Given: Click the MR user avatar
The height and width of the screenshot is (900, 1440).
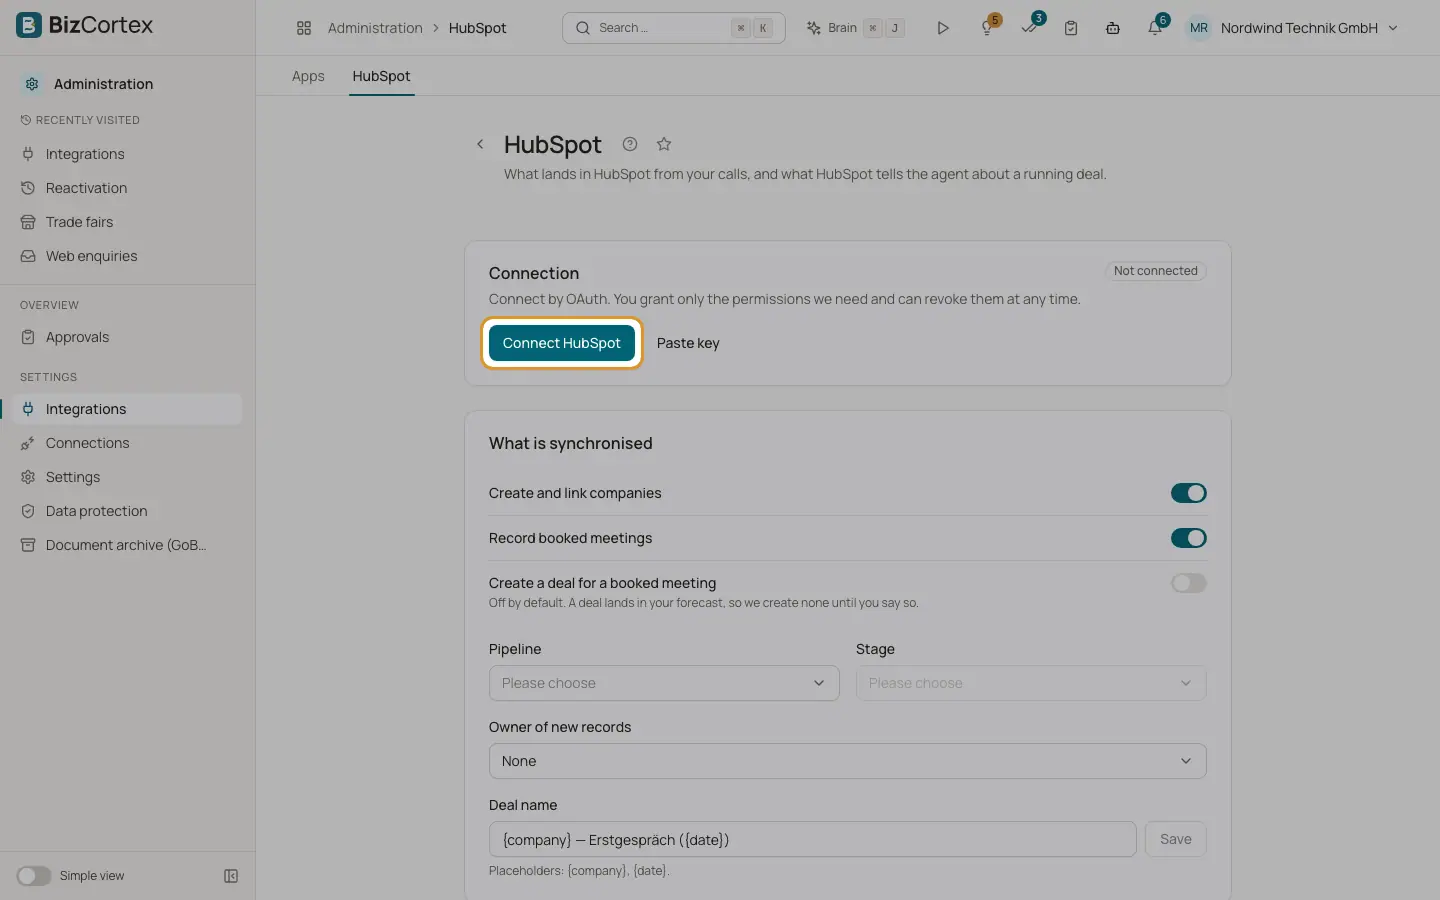Looking at the screenshot, I should point(1199,28).
